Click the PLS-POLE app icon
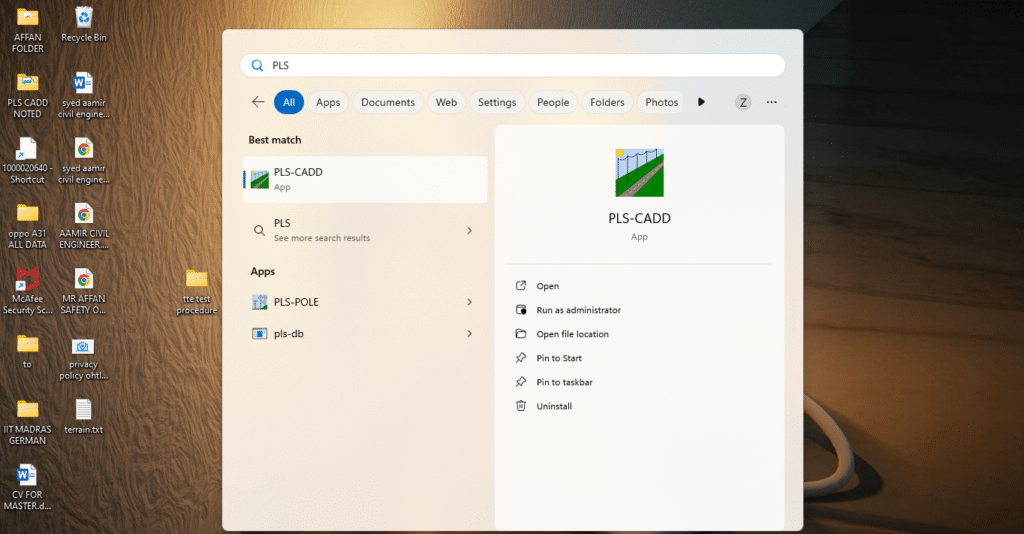Screen dimensions: 1024x534 point(259,302)
